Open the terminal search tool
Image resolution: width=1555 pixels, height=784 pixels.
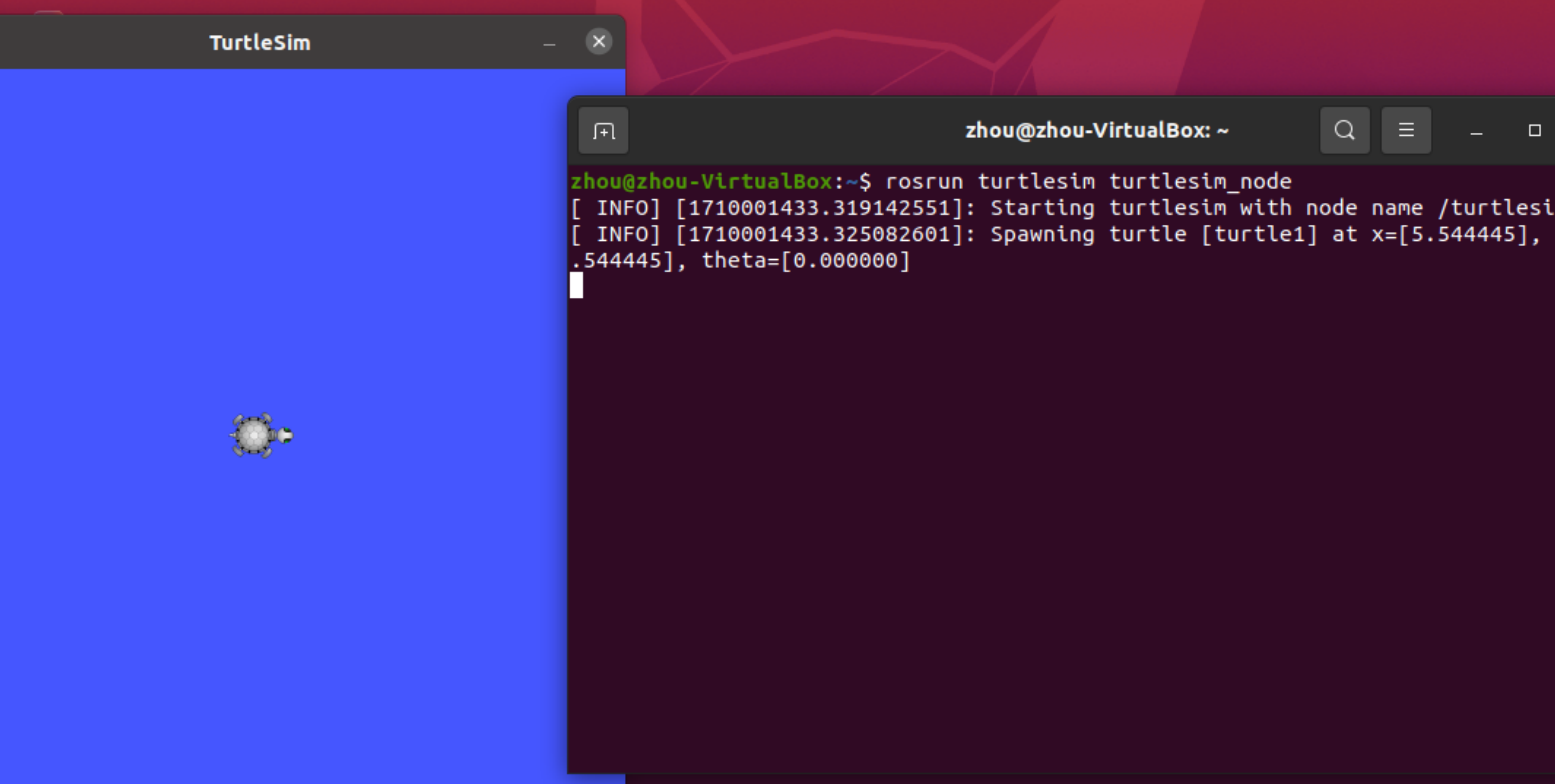coord(1345,130)
